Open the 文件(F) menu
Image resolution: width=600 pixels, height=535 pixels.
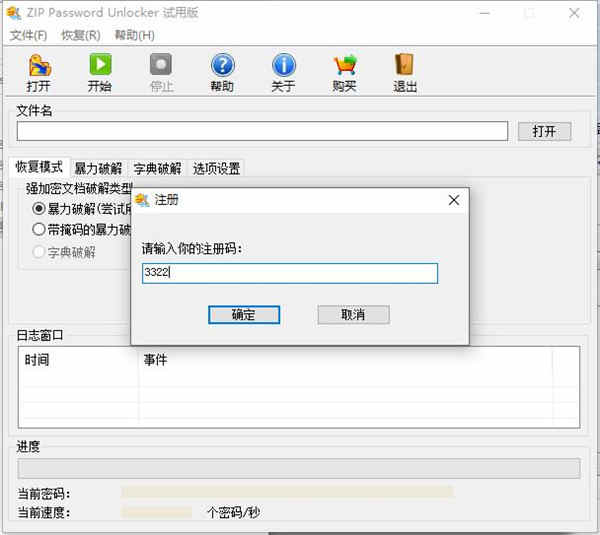click(29, 35)
